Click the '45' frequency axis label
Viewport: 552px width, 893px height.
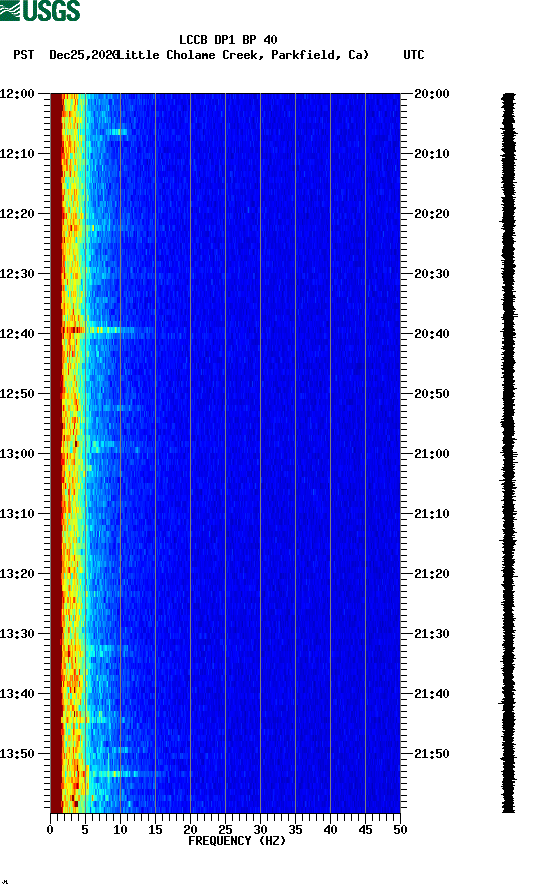coord(365,830)
